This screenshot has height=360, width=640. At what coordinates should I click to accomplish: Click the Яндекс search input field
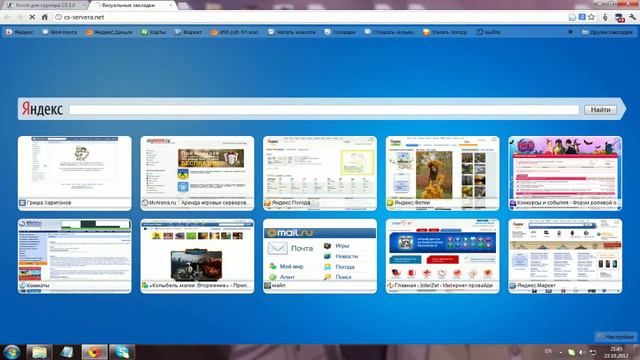pos(324,109)
